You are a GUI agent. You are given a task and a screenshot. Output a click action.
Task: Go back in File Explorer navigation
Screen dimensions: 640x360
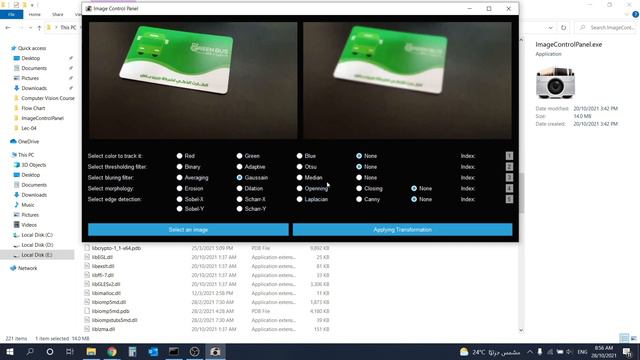click(x=8, y=27)
